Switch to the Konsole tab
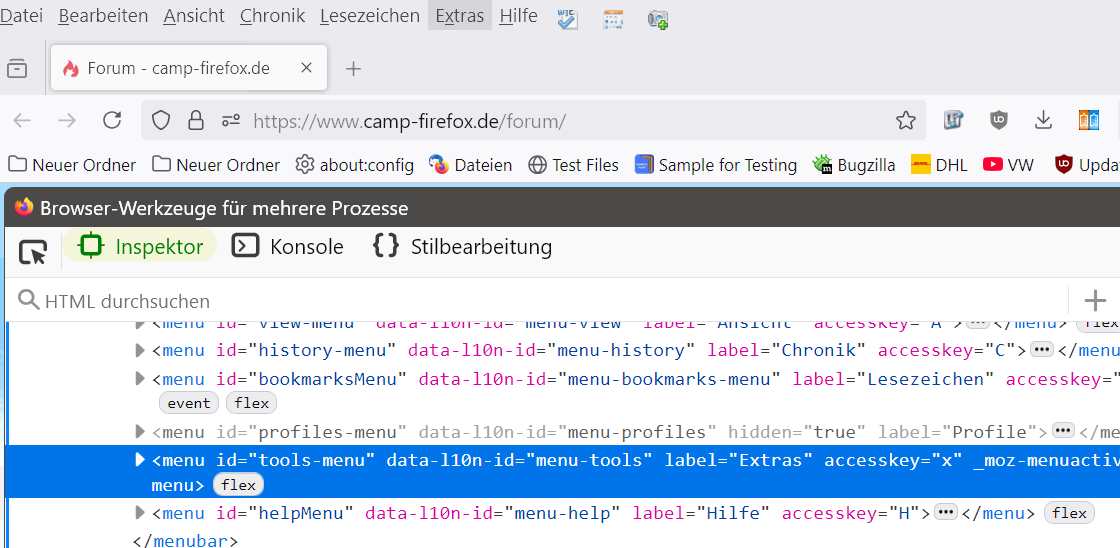1120x548 pixels. click(x=288, y=247)
